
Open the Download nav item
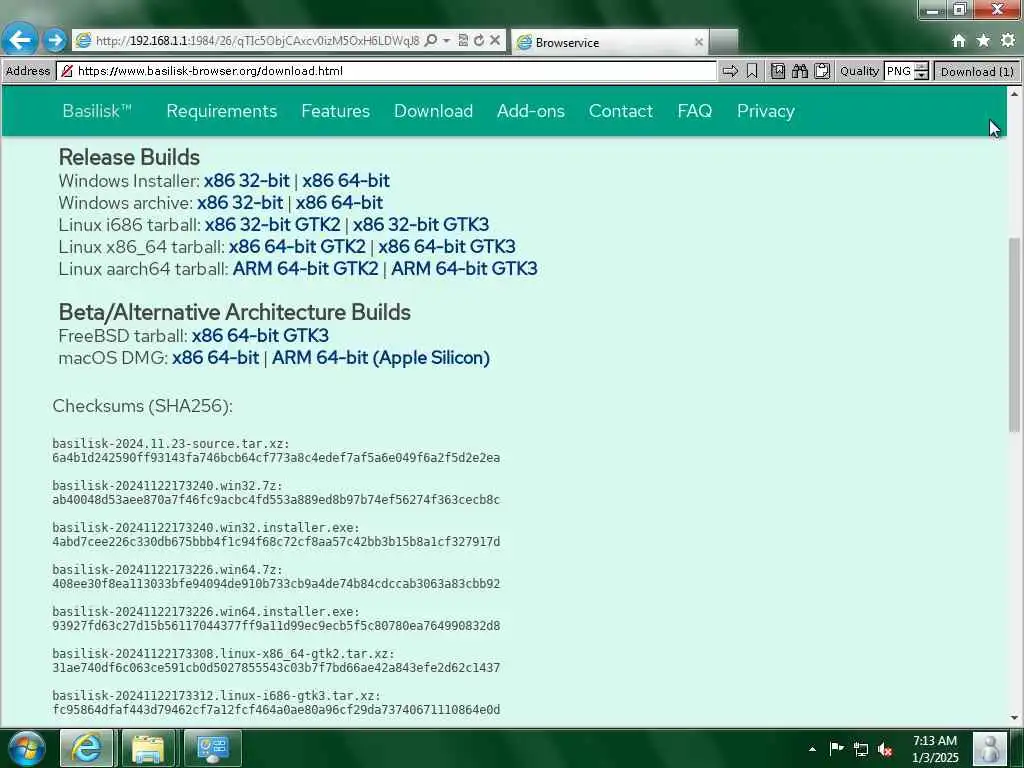(434, 111)
